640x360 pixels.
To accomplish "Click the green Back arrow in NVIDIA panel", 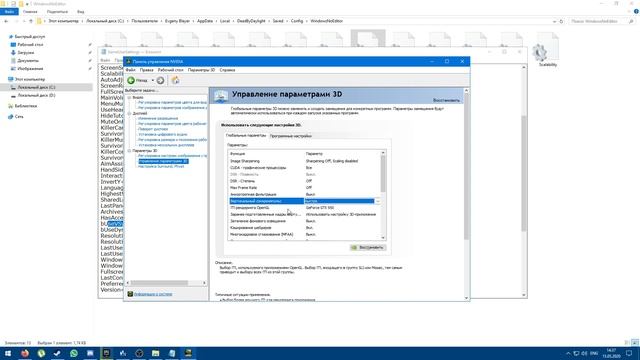I will pos(131,80).
